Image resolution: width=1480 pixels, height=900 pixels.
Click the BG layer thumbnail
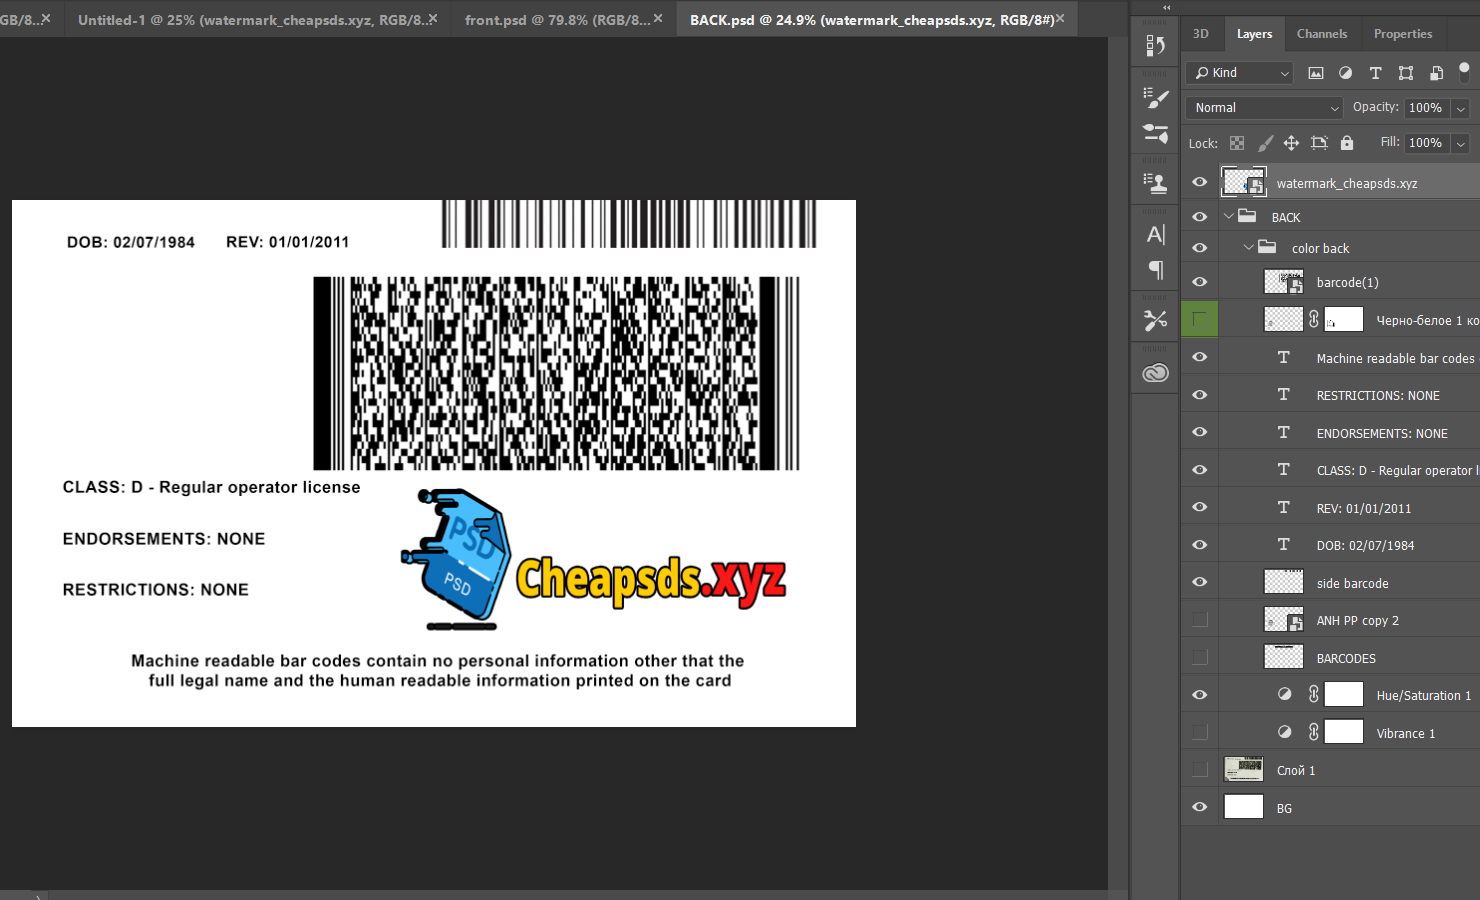[x=1243, y=808]
